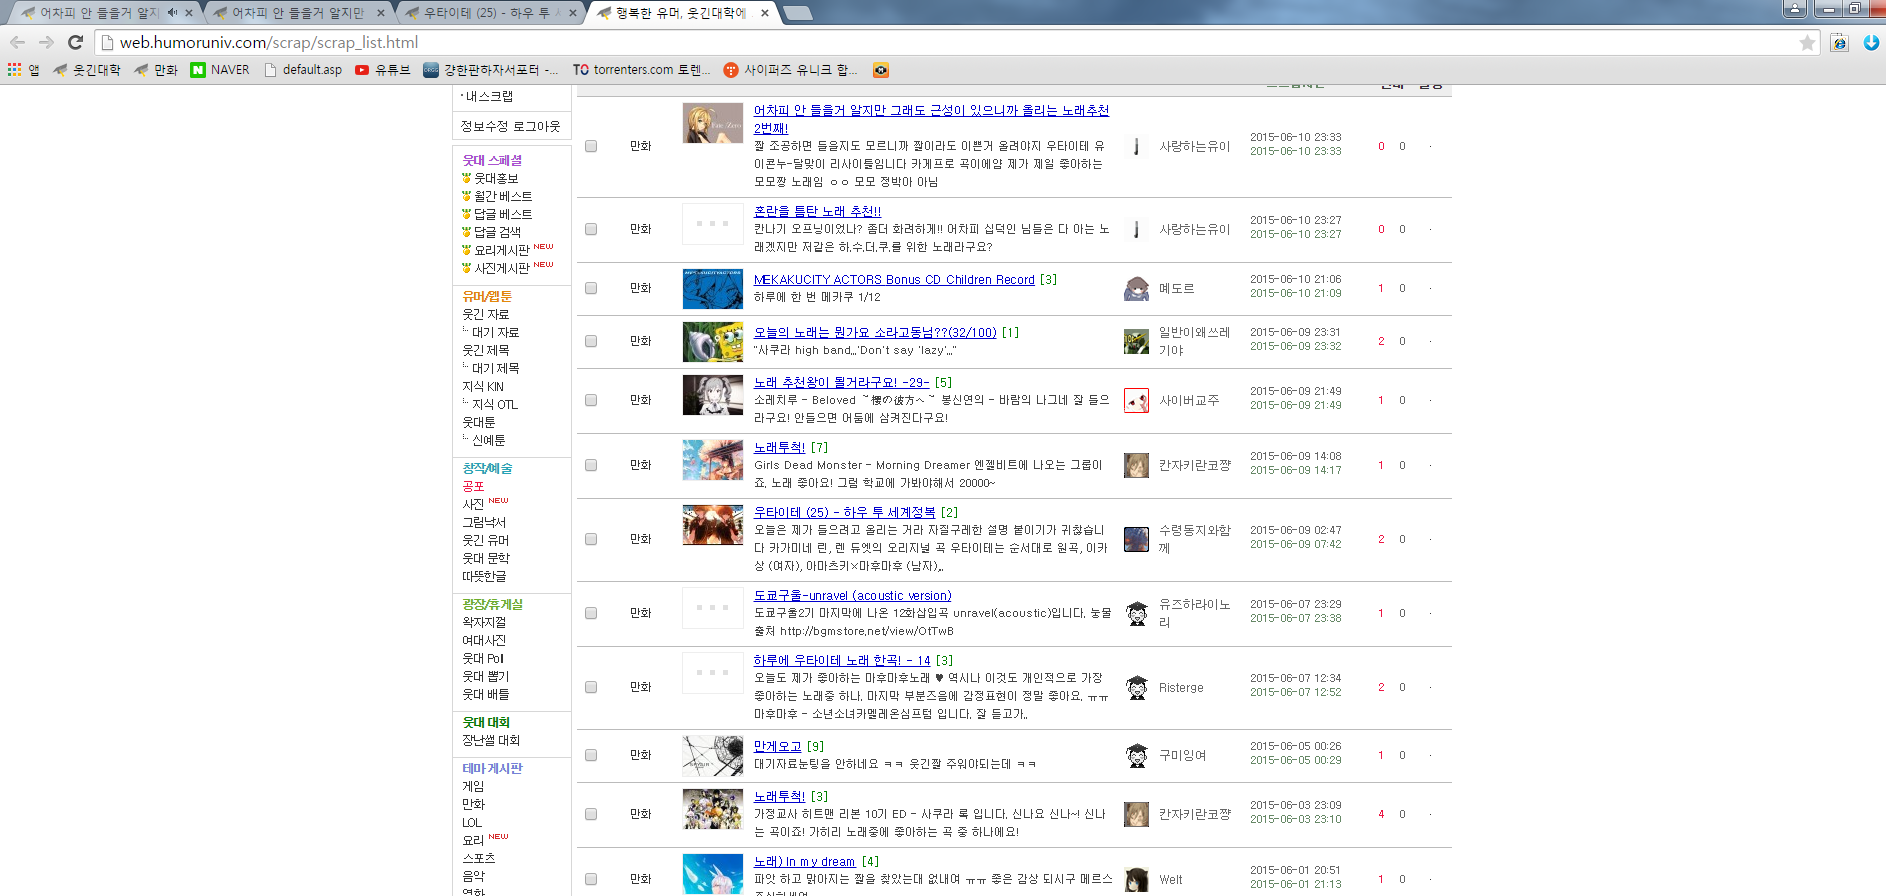Open the IE Tab extension icon
Image resolution: width=1886 pixels, height=896 pixels.
(x=1839, y=42)
